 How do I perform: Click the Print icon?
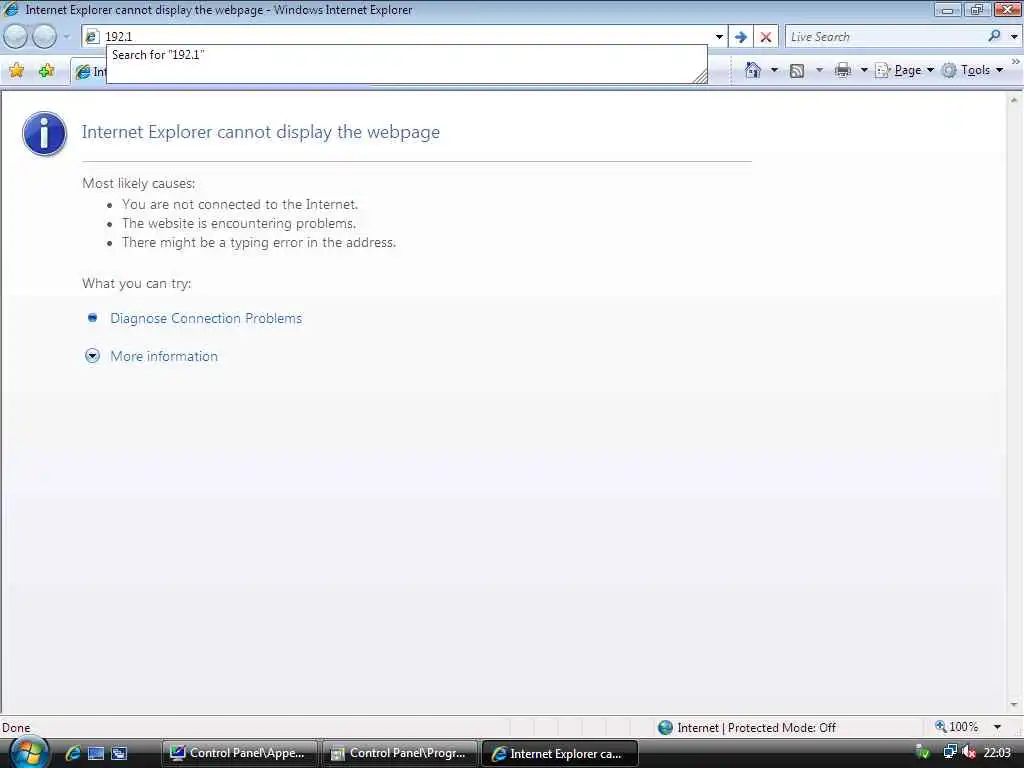[x=842, y=70]
